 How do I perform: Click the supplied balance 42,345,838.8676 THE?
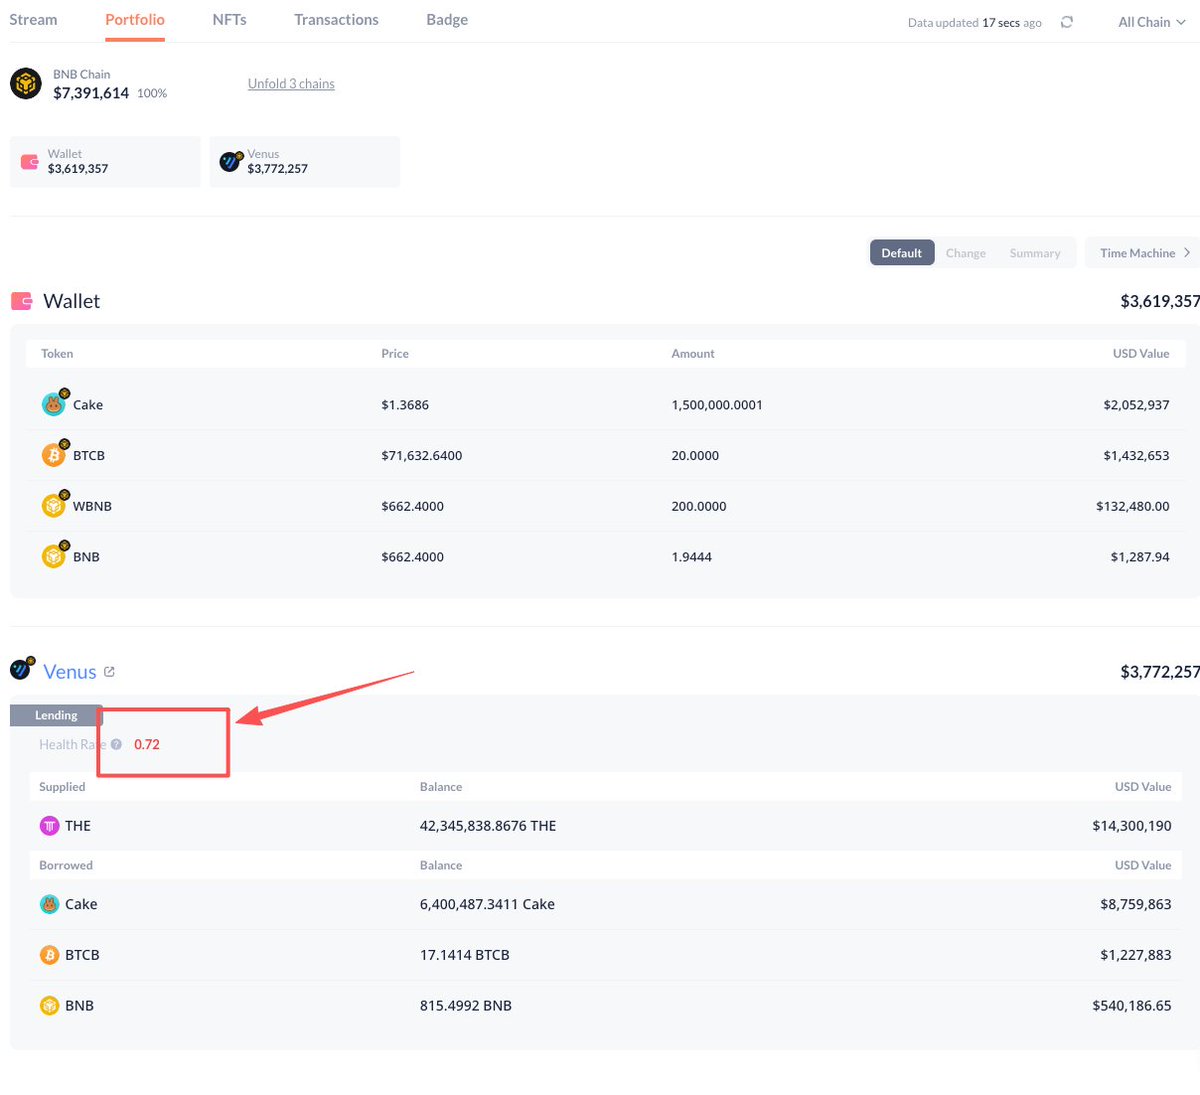[488, 826]
